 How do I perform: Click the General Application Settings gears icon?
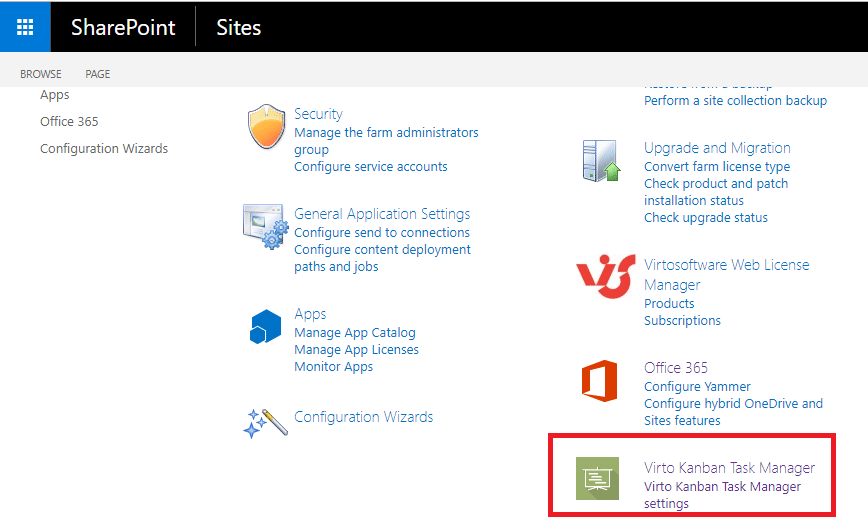pyautogui.click(x=266, y=227)
